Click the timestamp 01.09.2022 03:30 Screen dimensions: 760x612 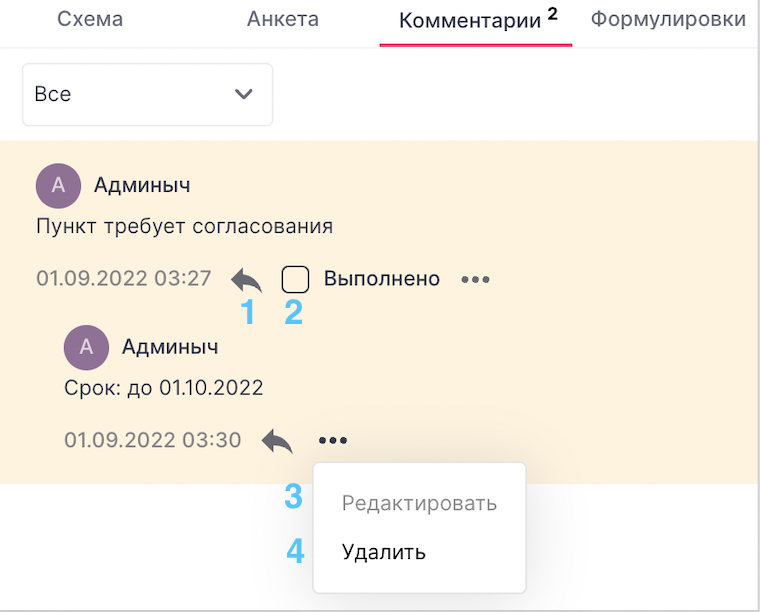pos(153,440)
